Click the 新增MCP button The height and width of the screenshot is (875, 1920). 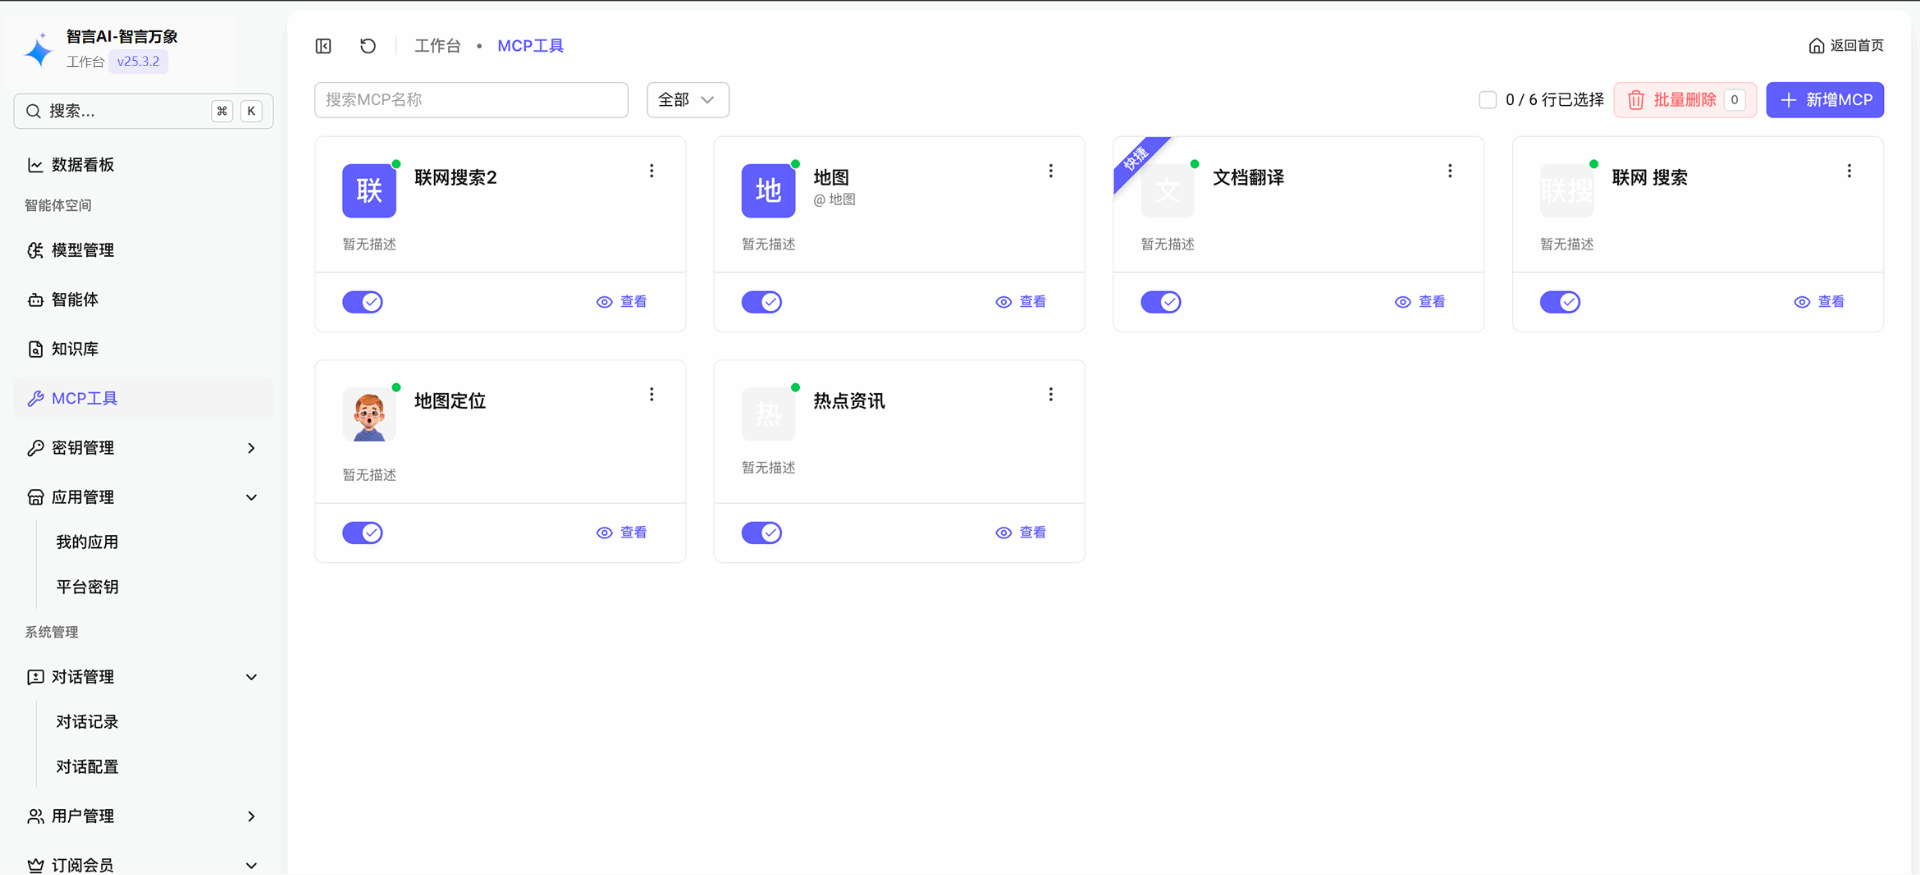tap(1825, 100)
